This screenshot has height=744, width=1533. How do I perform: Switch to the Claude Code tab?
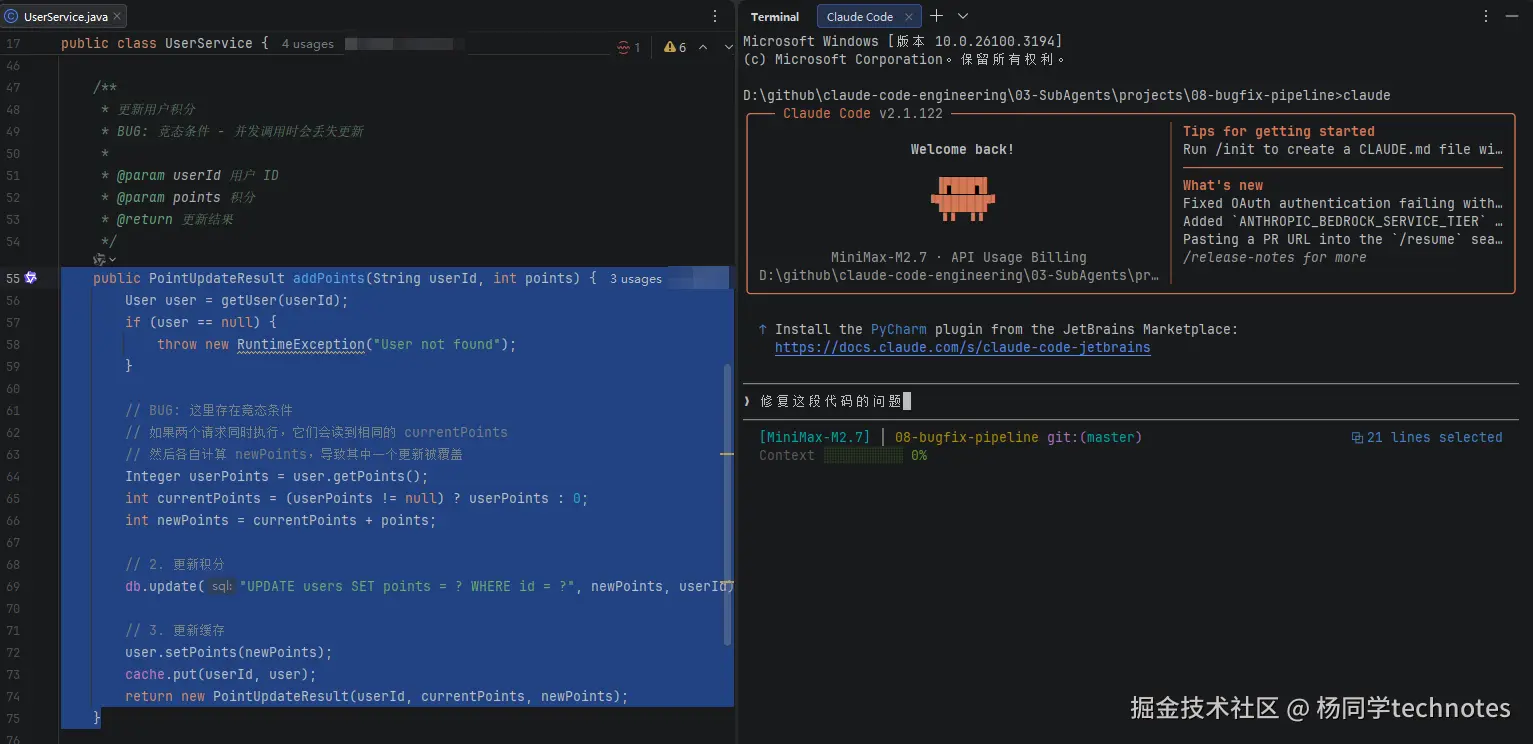pos(860,17)
